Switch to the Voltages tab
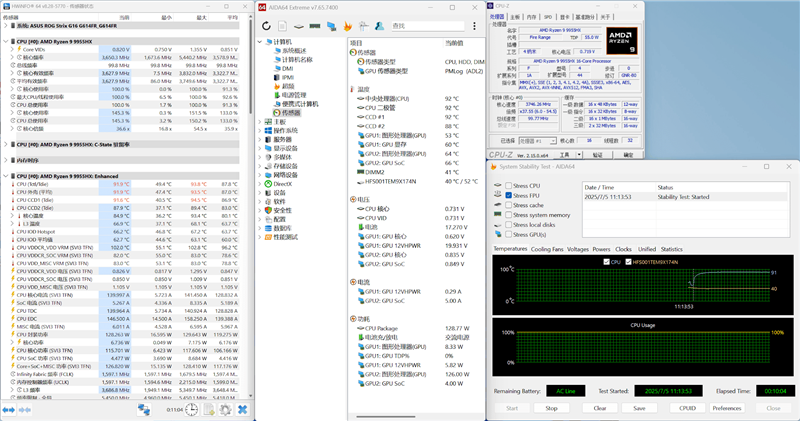This screenshot has height=421, width=800. pos(578,250)
